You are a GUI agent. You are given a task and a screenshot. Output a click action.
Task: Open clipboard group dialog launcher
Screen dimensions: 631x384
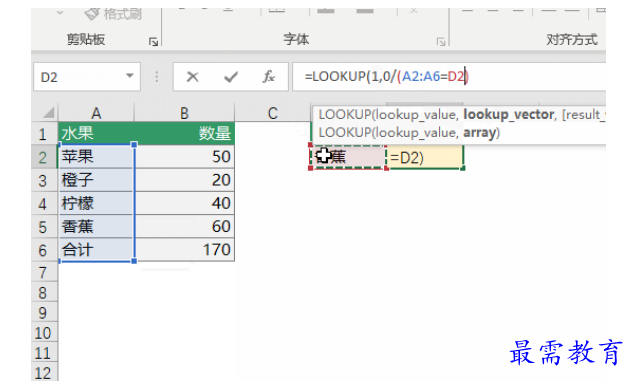pyautogui.click(x=153, y=41)
